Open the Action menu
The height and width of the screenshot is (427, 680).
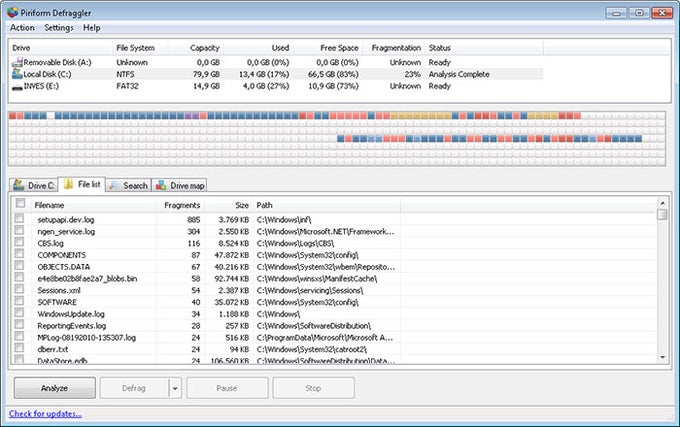22,28
